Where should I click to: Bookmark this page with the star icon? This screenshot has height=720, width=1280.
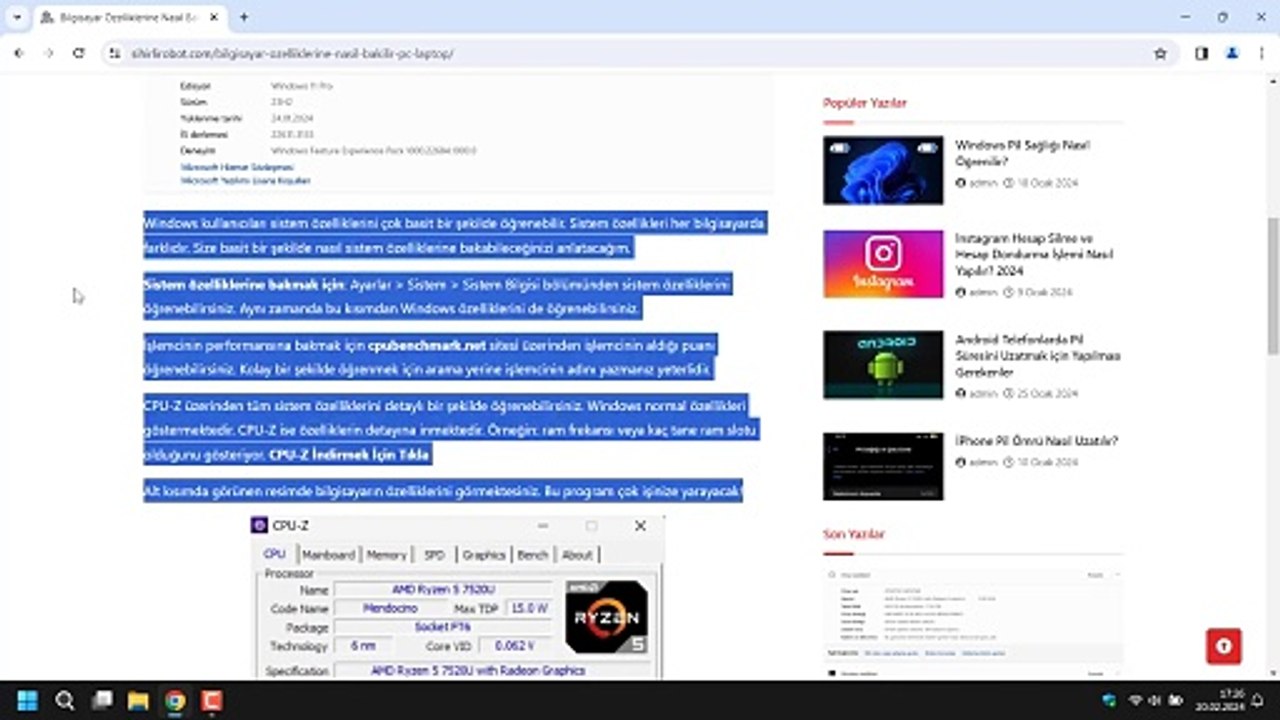(x=1160, y=53)
